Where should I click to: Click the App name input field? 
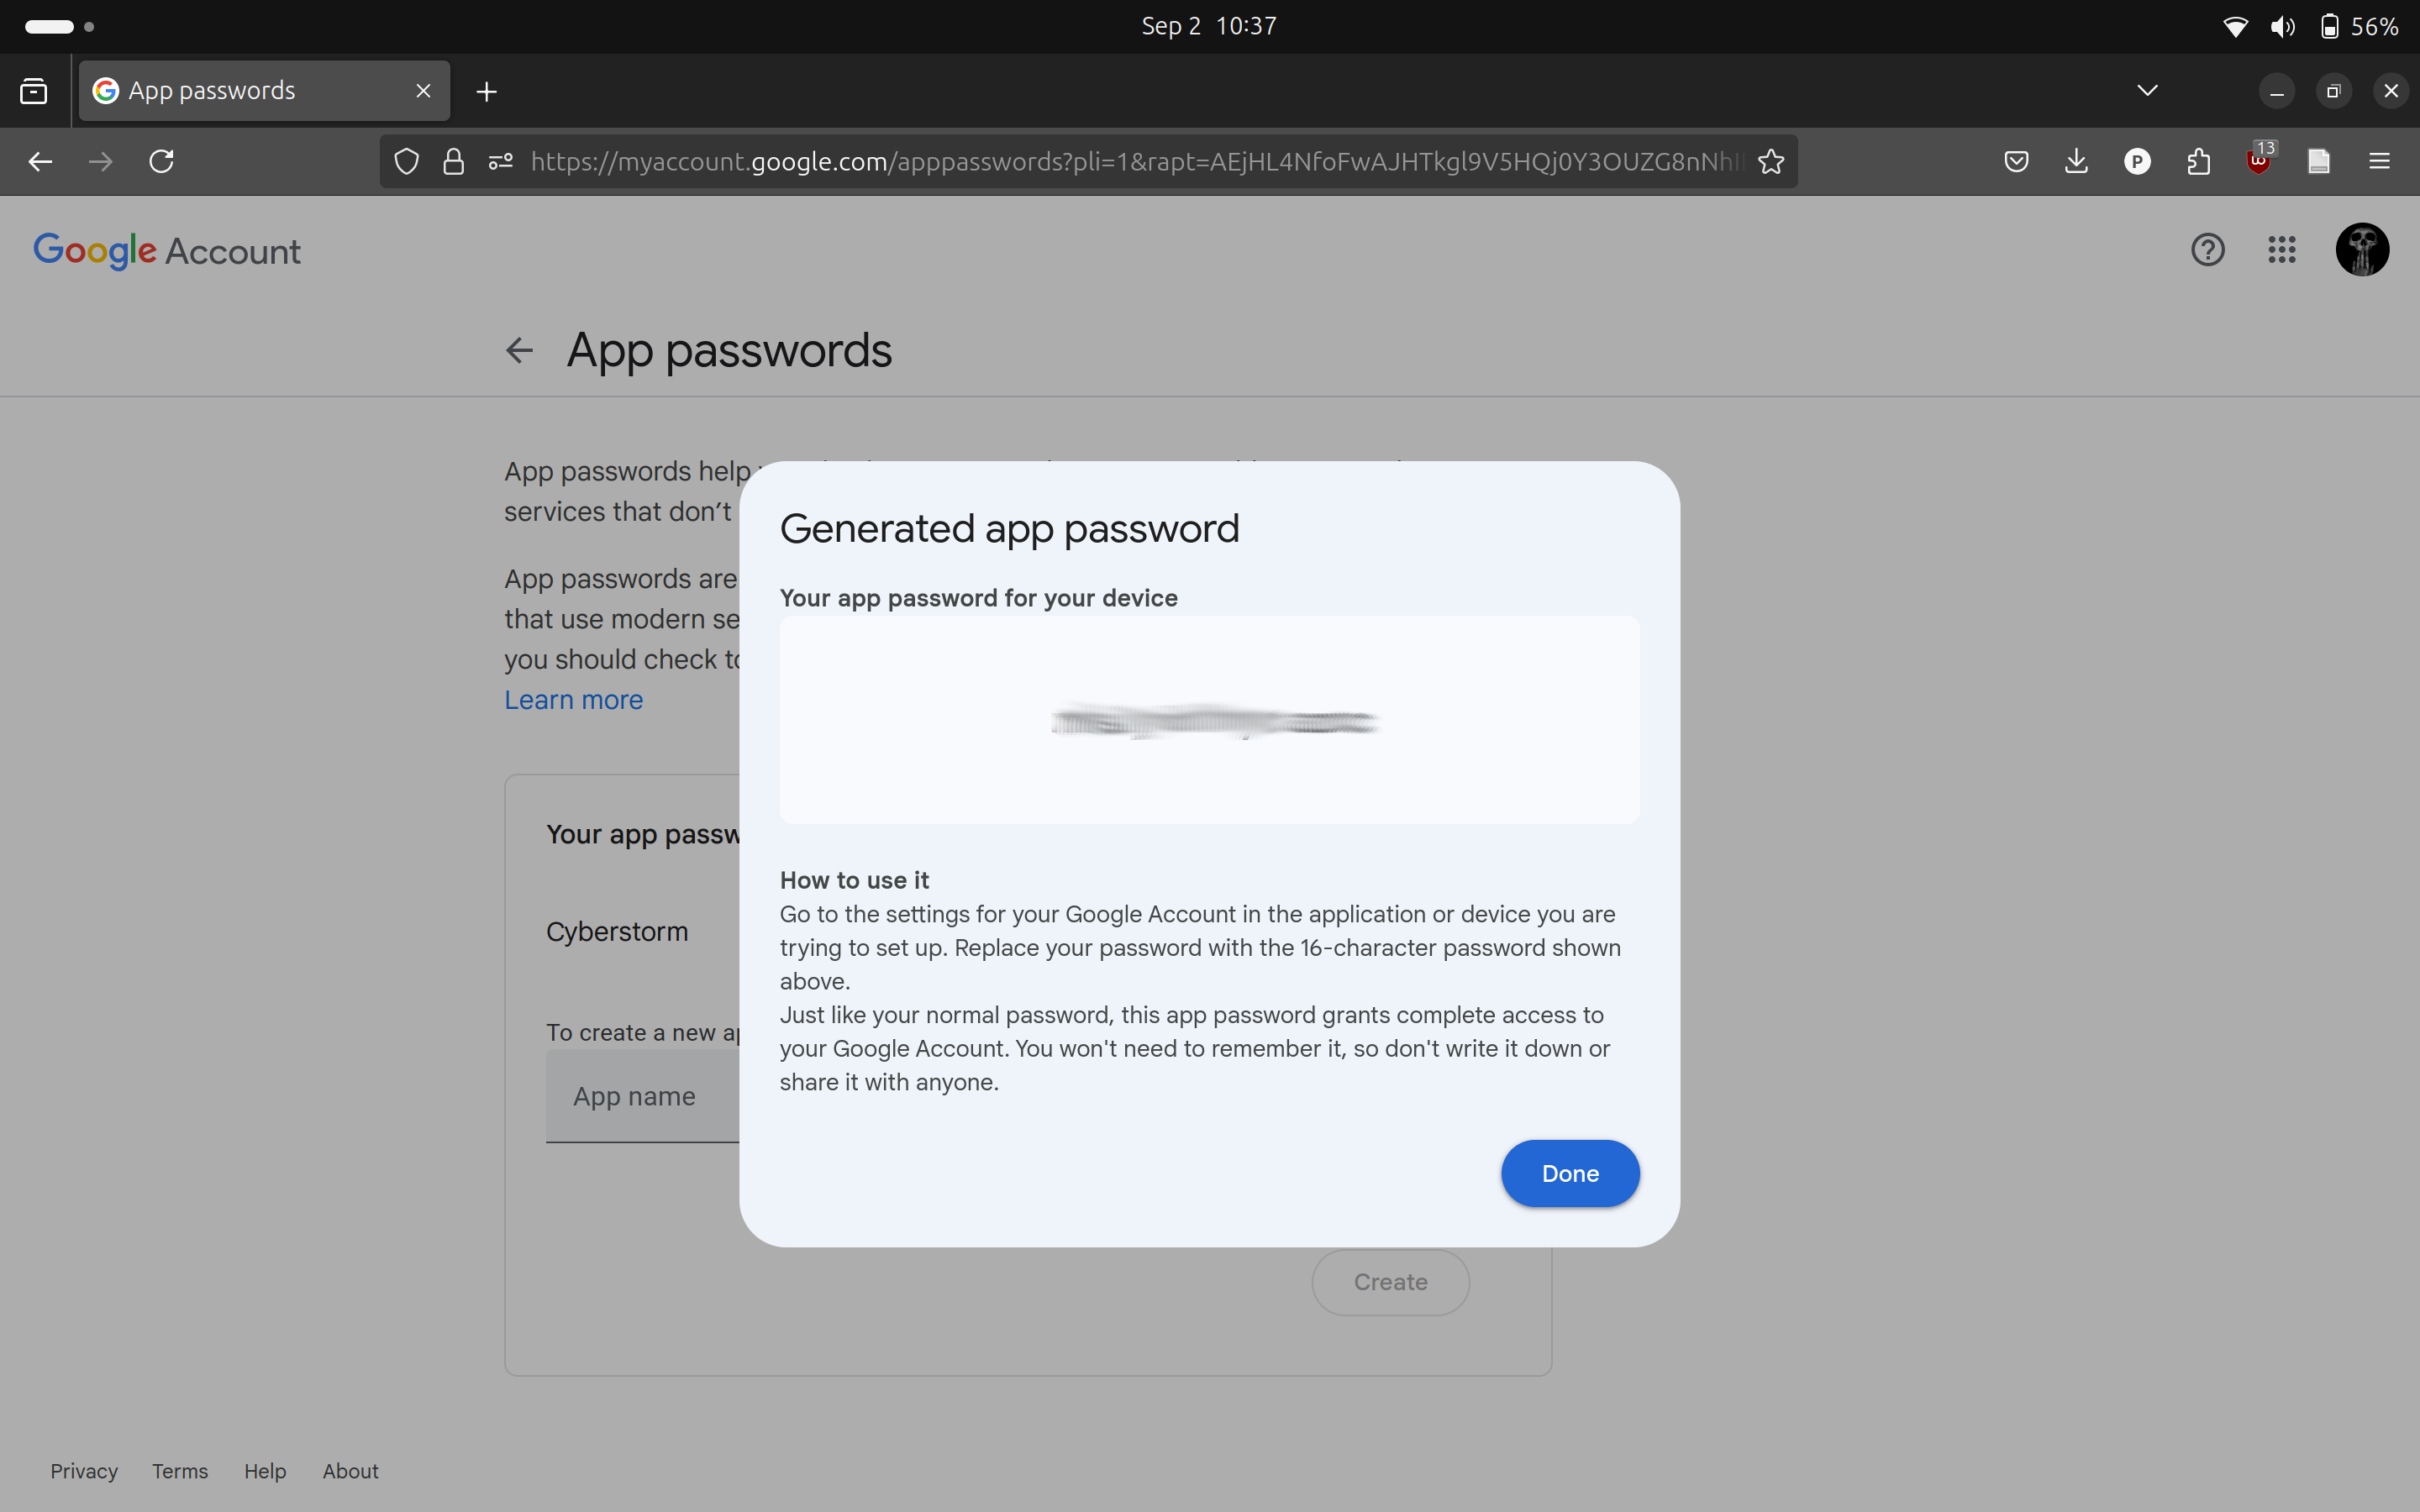coord(636,1096)
